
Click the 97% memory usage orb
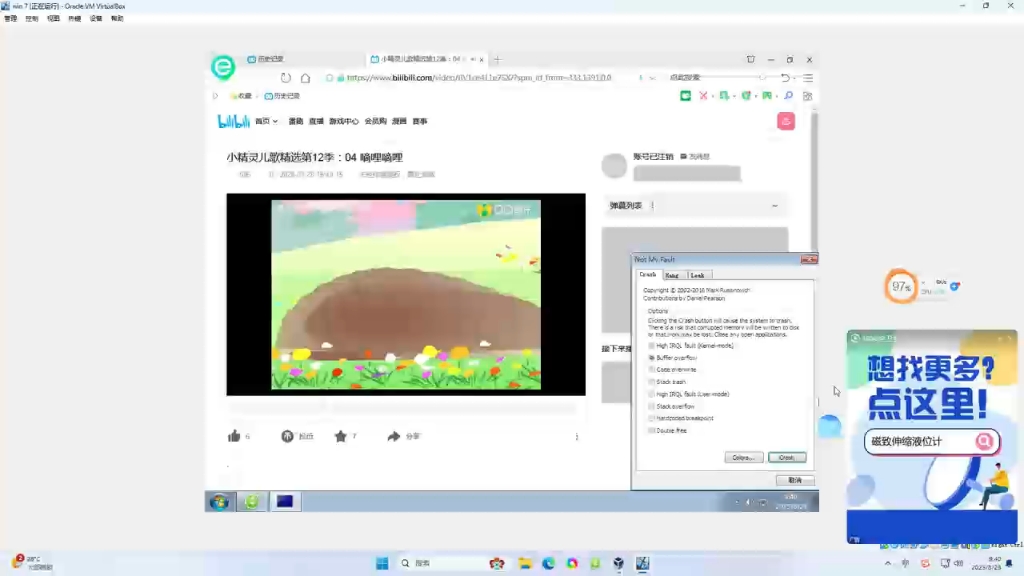click(x=901, y=286)
